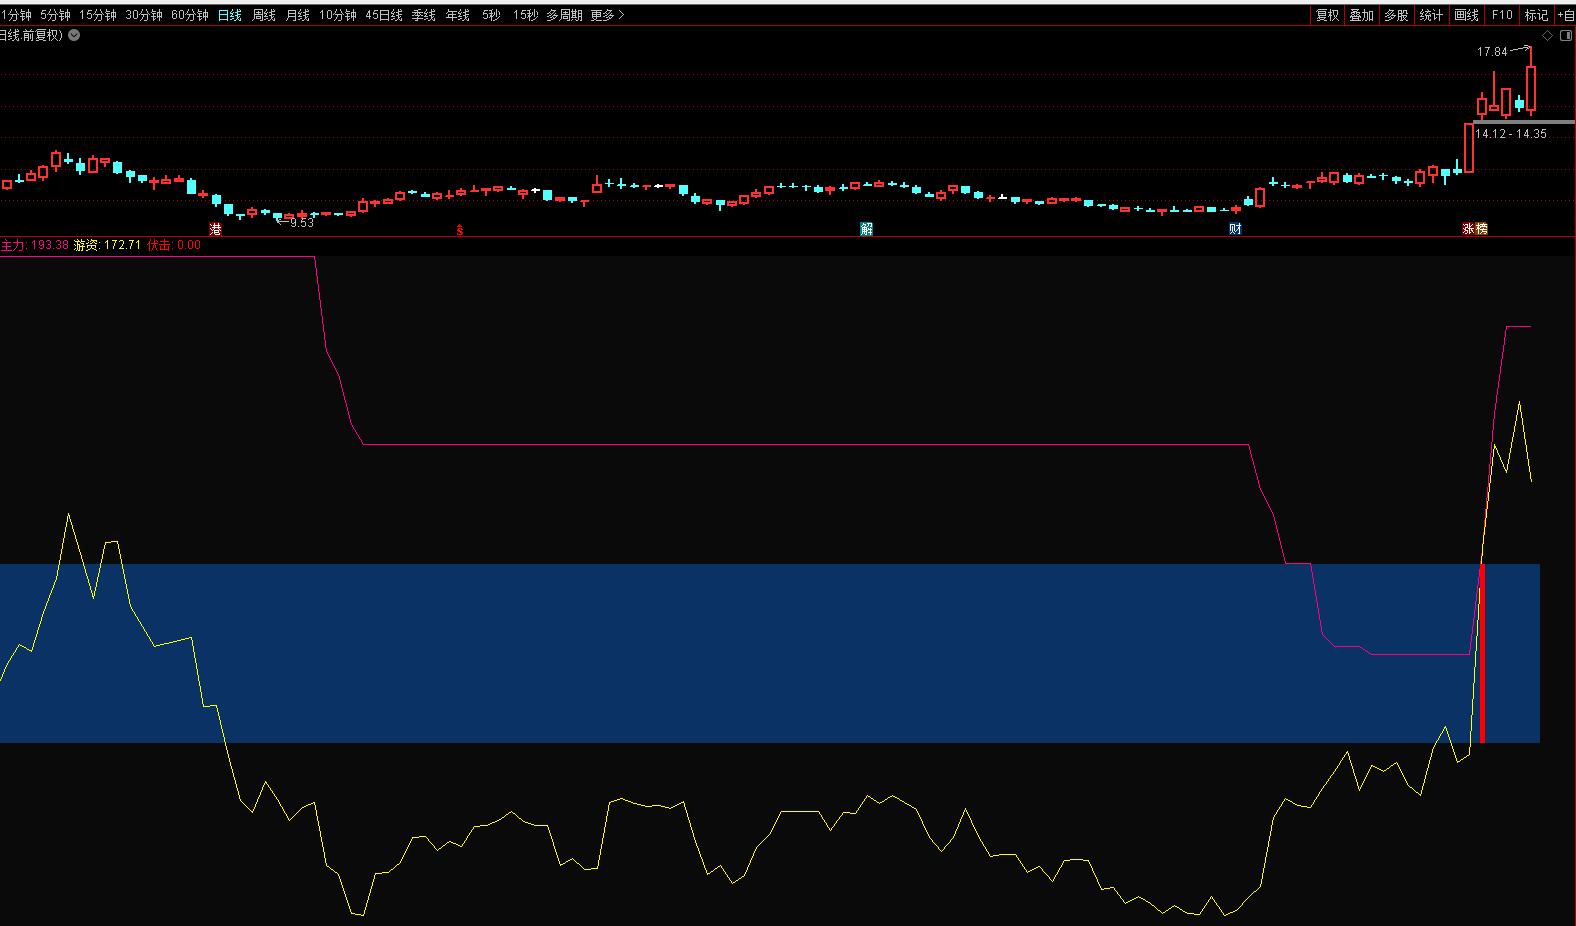
Task: Open the 复权 adjustment menu
Action: tap(1327, 15)
